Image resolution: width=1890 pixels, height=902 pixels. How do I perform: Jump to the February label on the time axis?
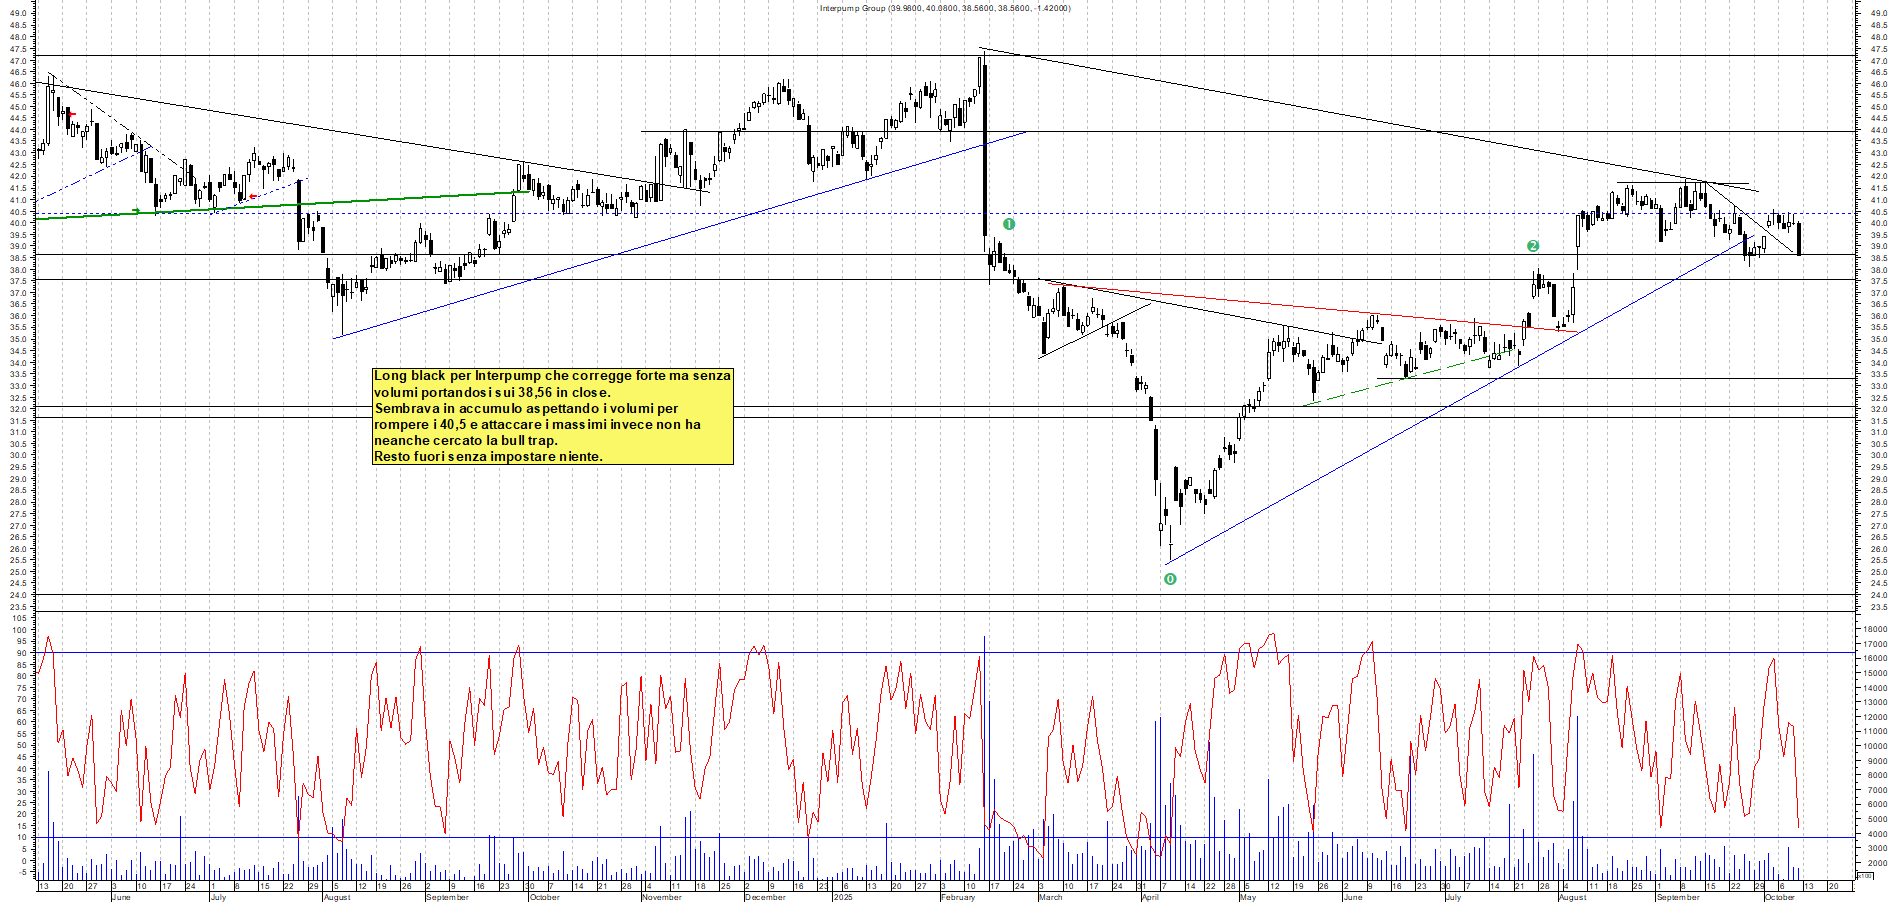957,897
